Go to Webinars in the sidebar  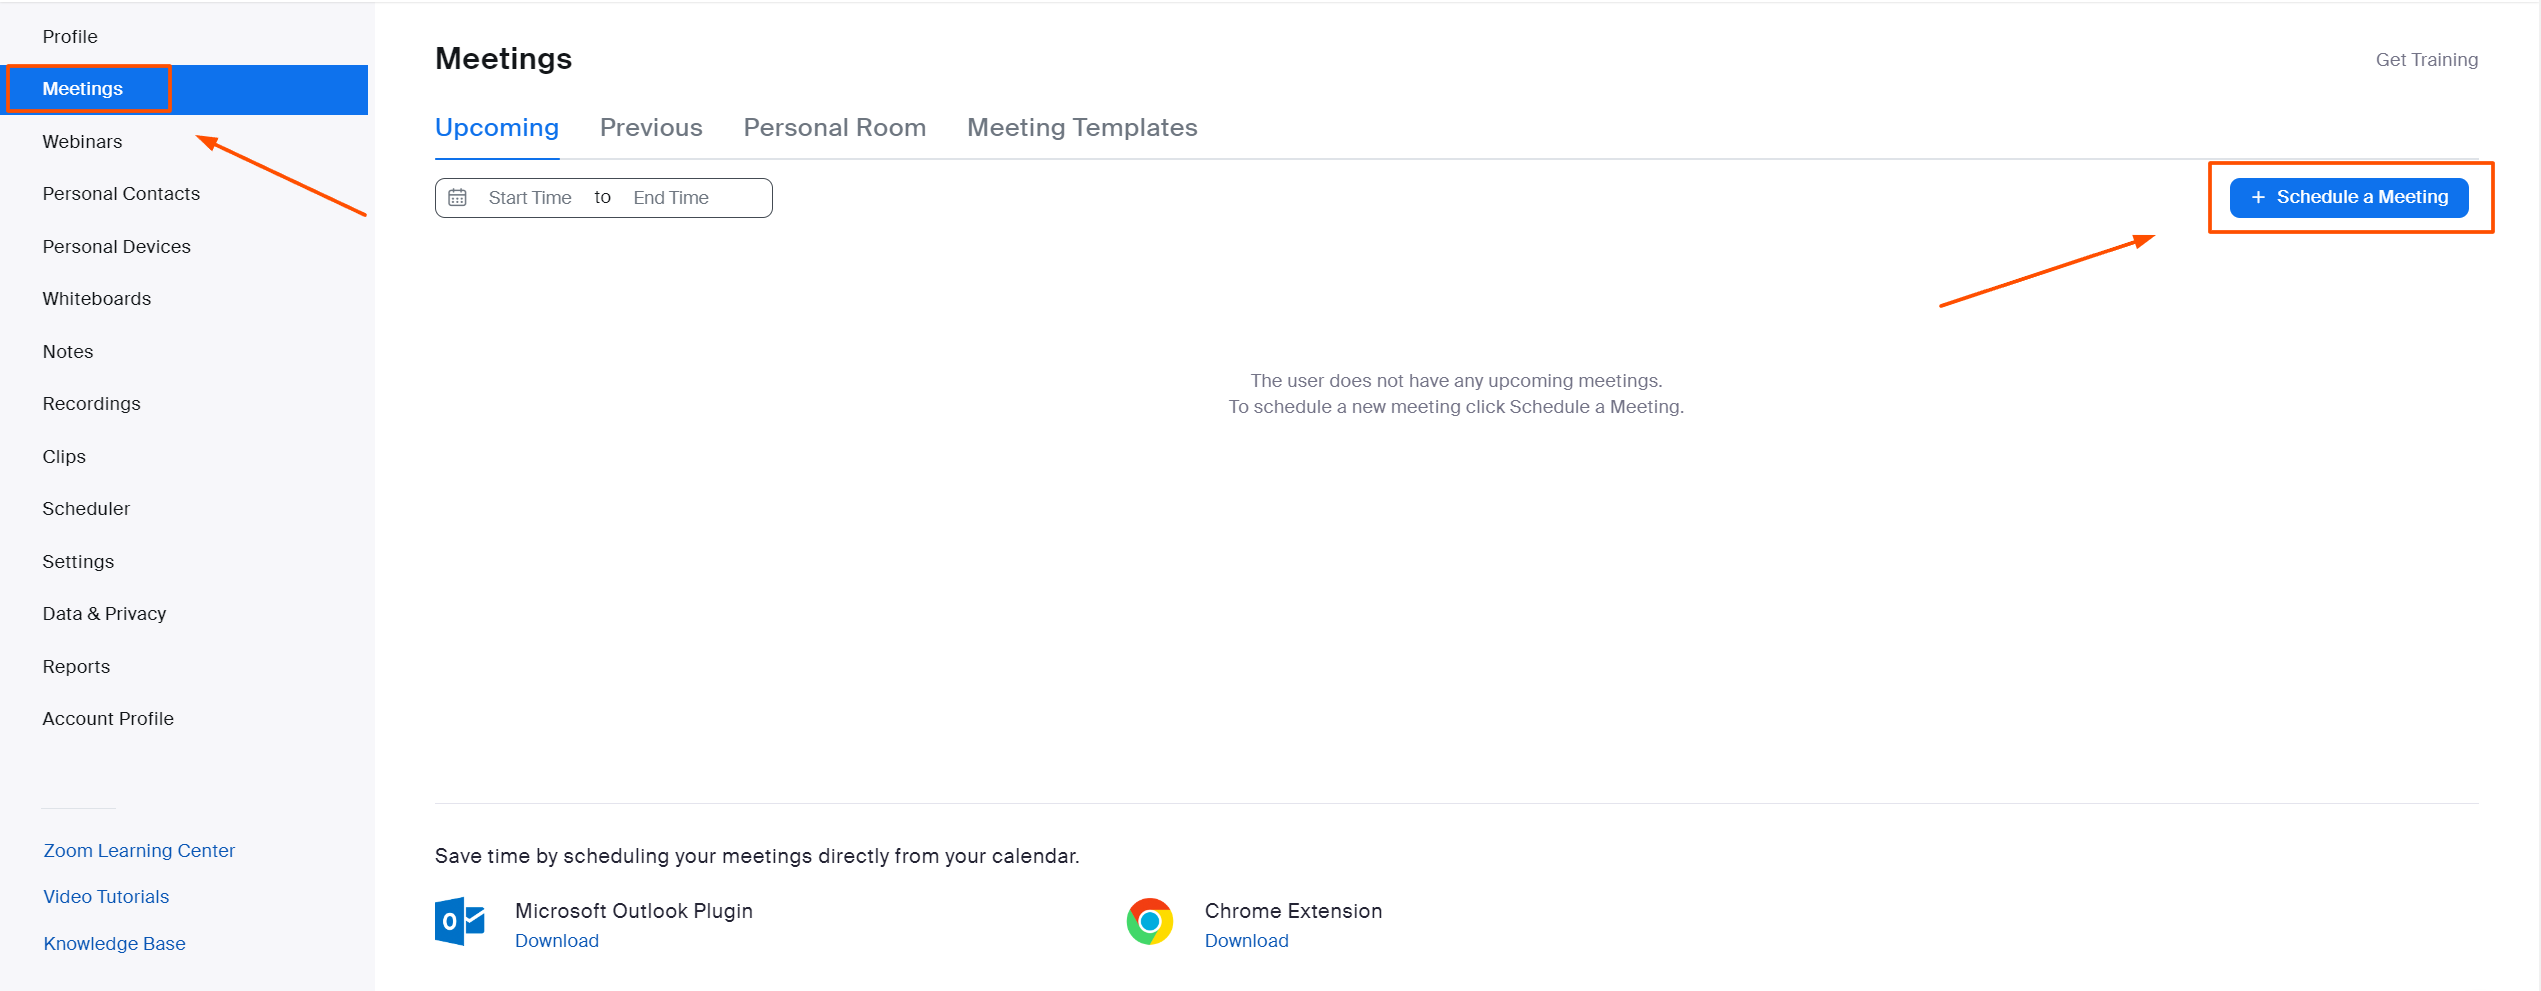82,142
